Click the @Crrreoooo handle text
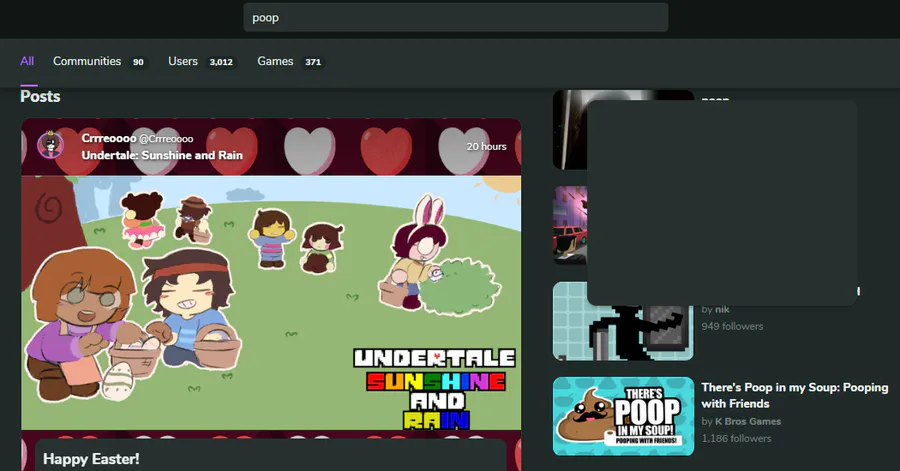900x471 pixels. click(166, 139)
